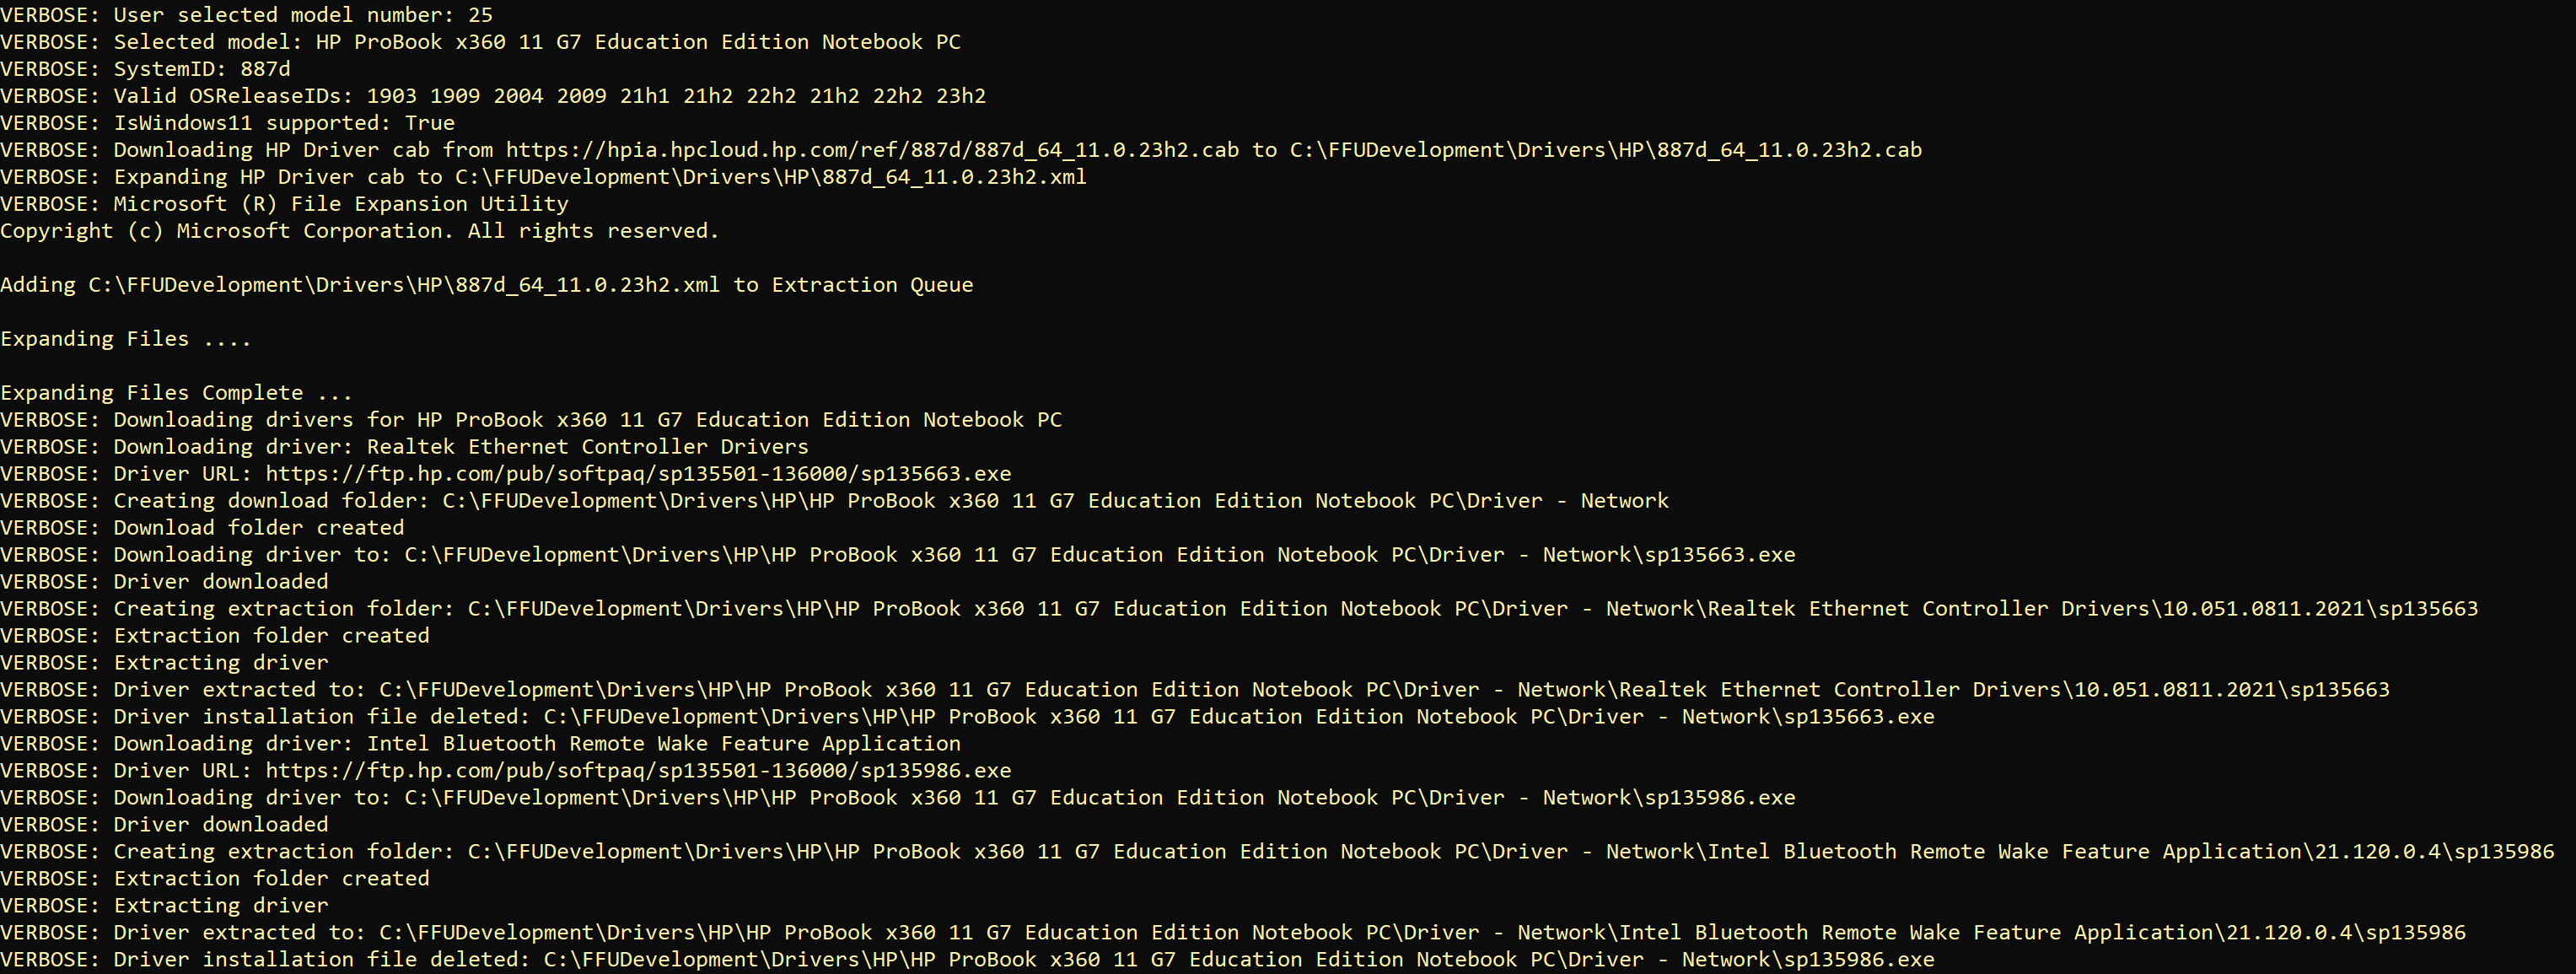Click the 'Copyright (c) Microsoft Corporation' line

tap(360, 231)
